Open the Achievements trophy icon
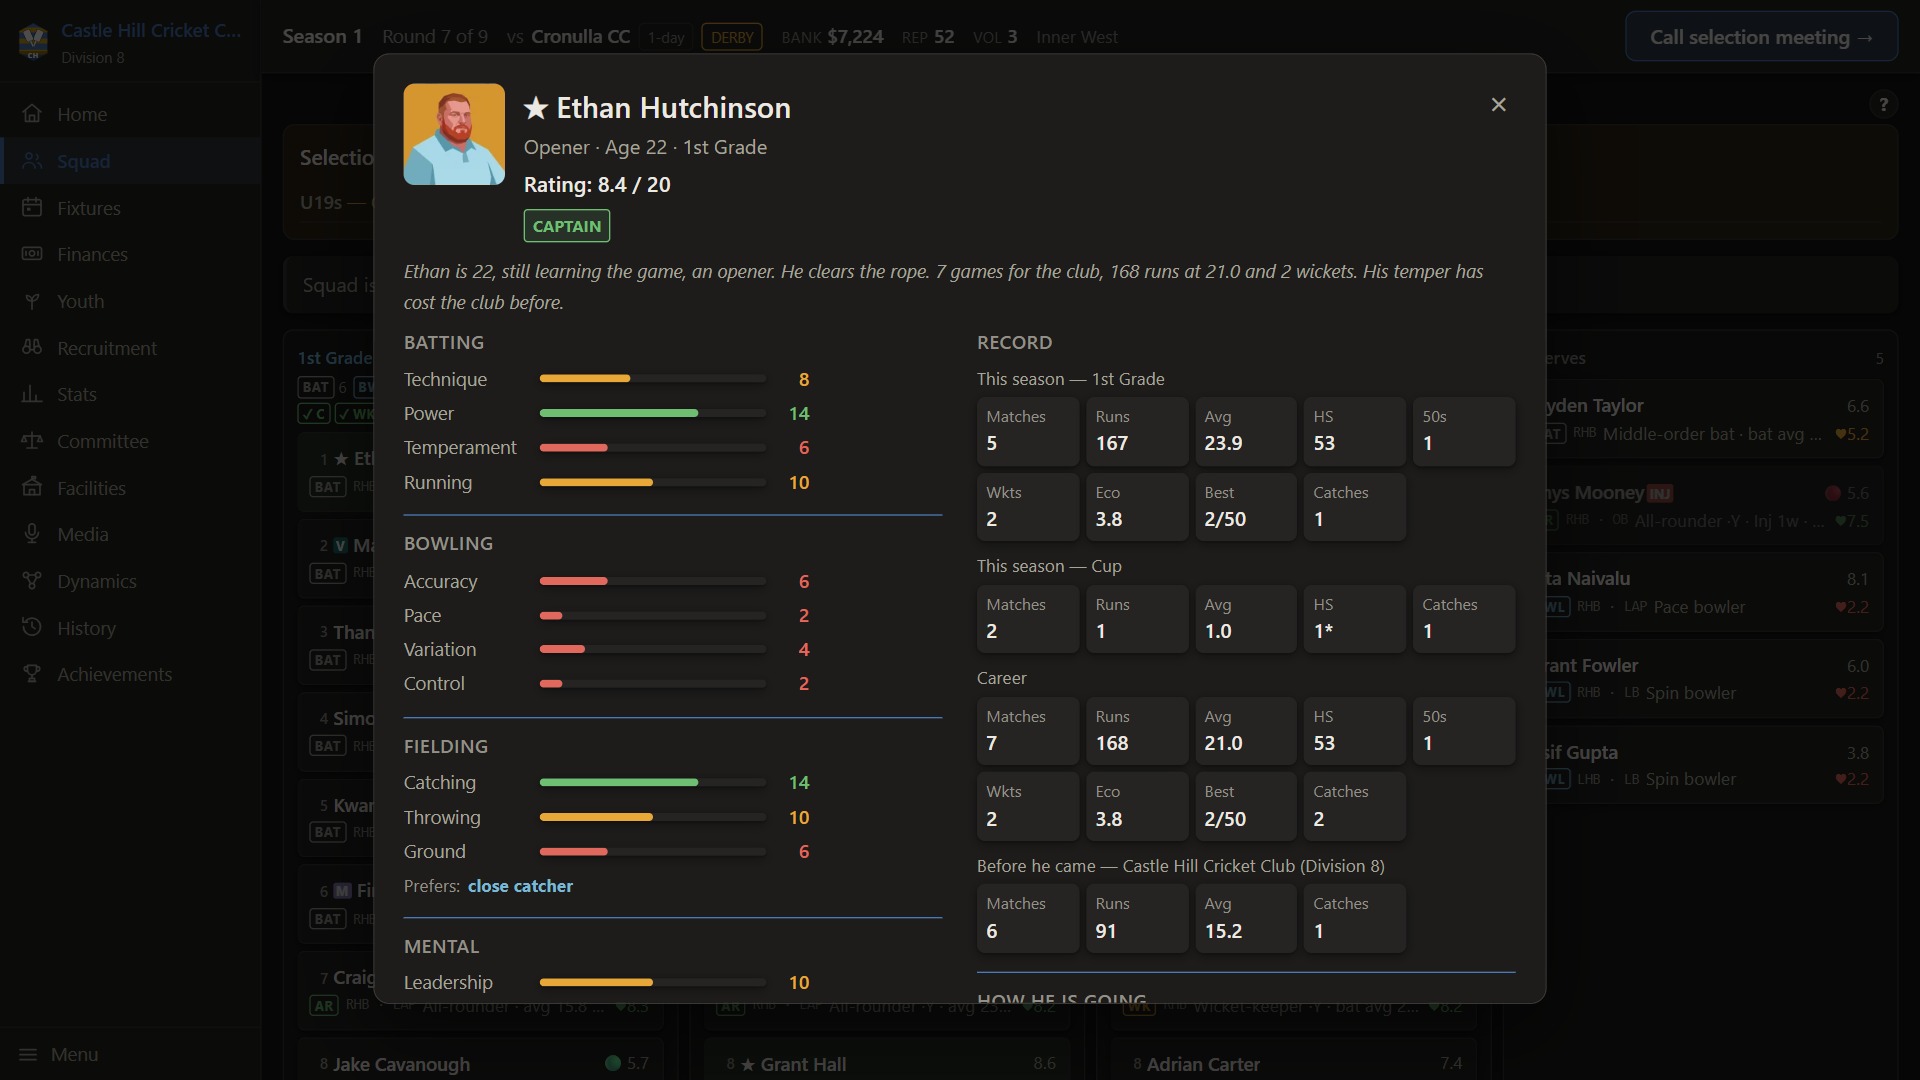The image size is (1920, 1080). 32,674
